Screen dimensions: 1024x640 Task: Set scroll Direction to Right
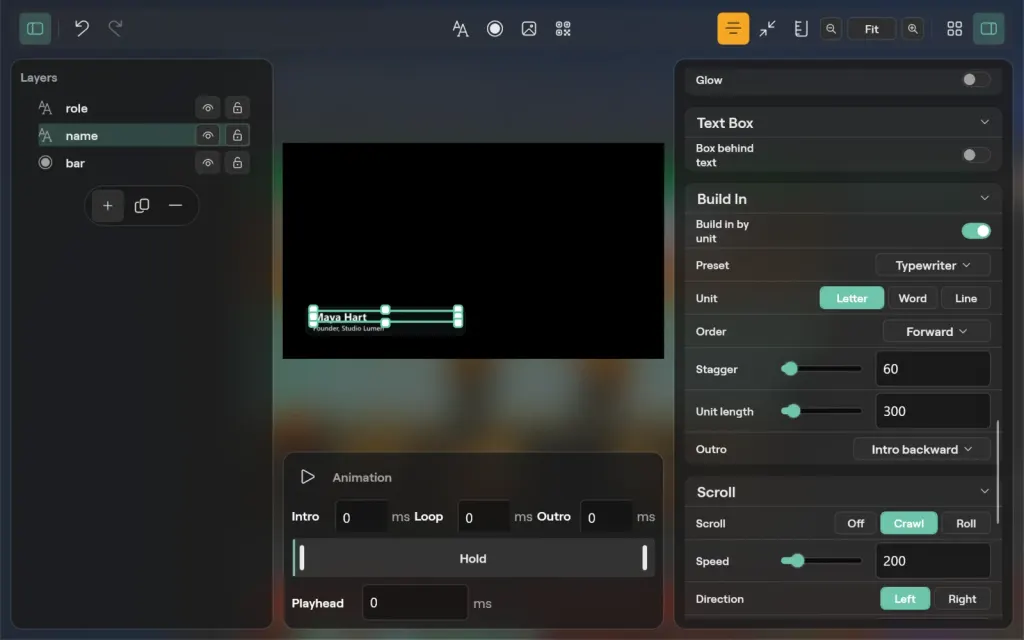click(x=962, y=599)
